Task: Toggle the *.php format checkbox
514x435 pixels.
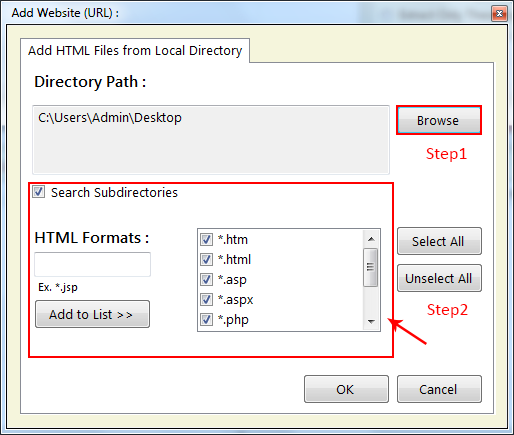Action: tap(206, 319)
